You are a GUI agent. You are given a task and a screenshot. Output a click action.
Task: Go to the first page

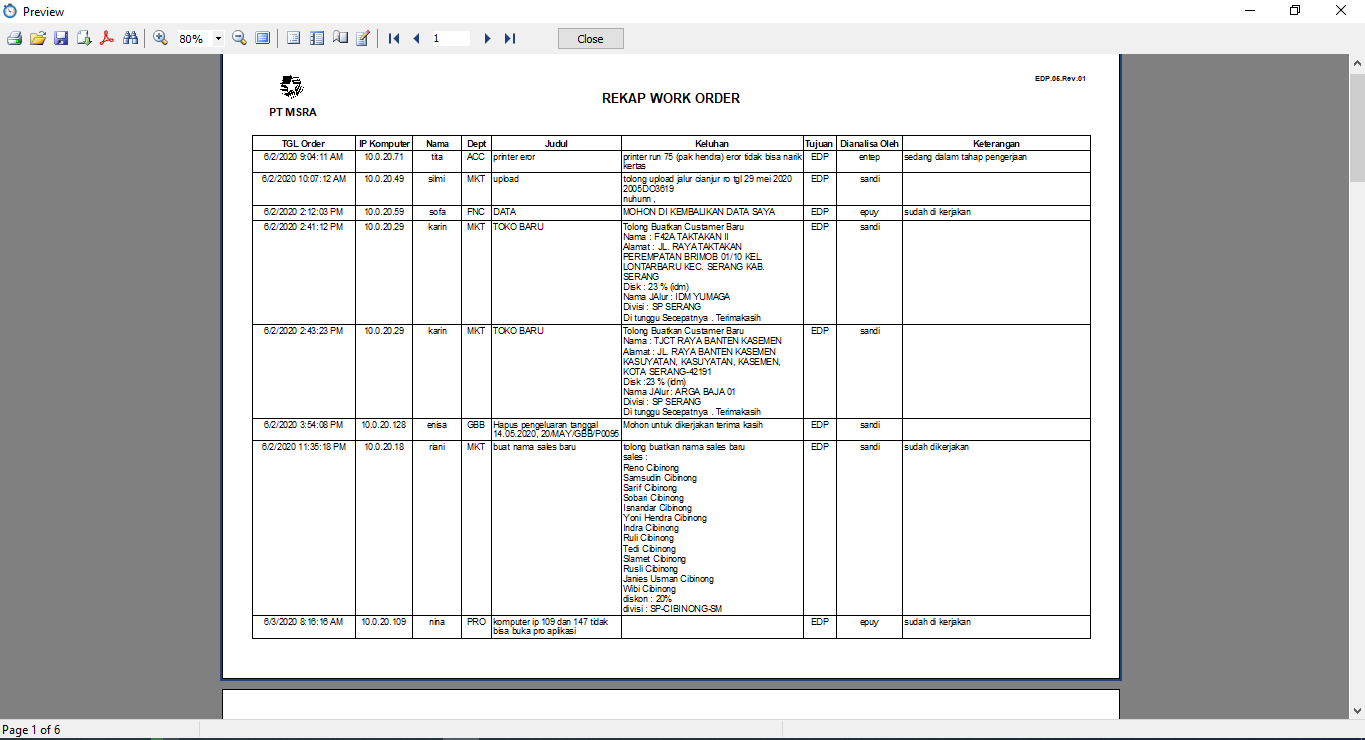click(394, 38)
